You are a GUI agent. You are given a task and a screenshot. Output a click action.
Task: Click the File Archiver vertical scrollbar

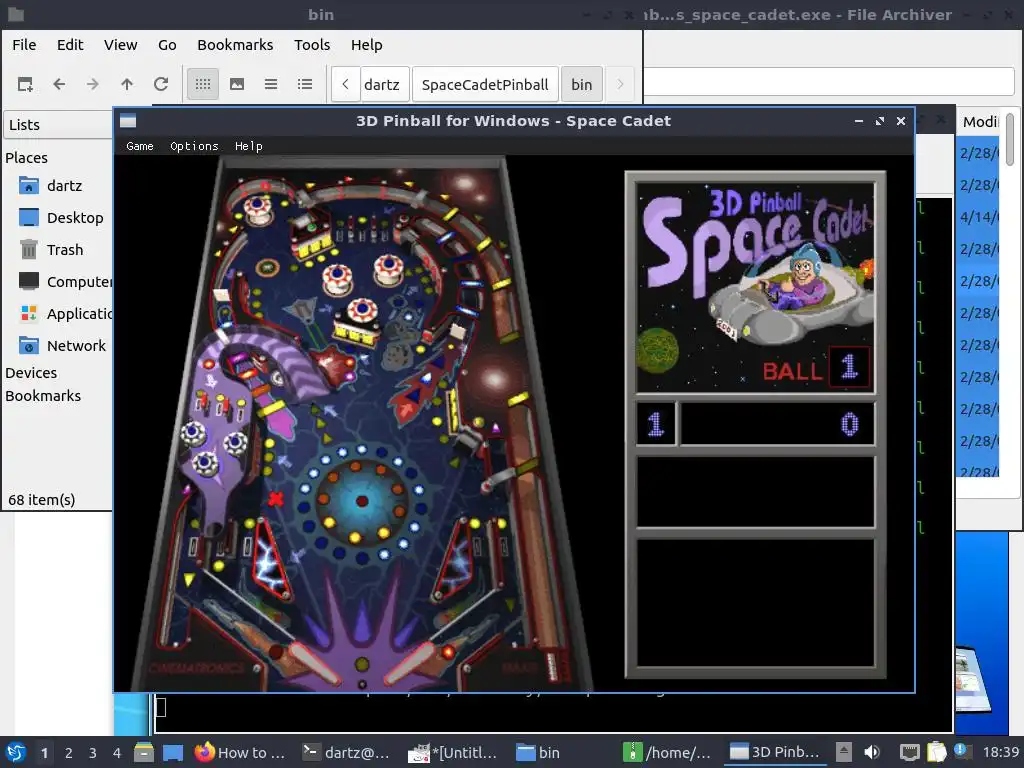pos(1010,139)
